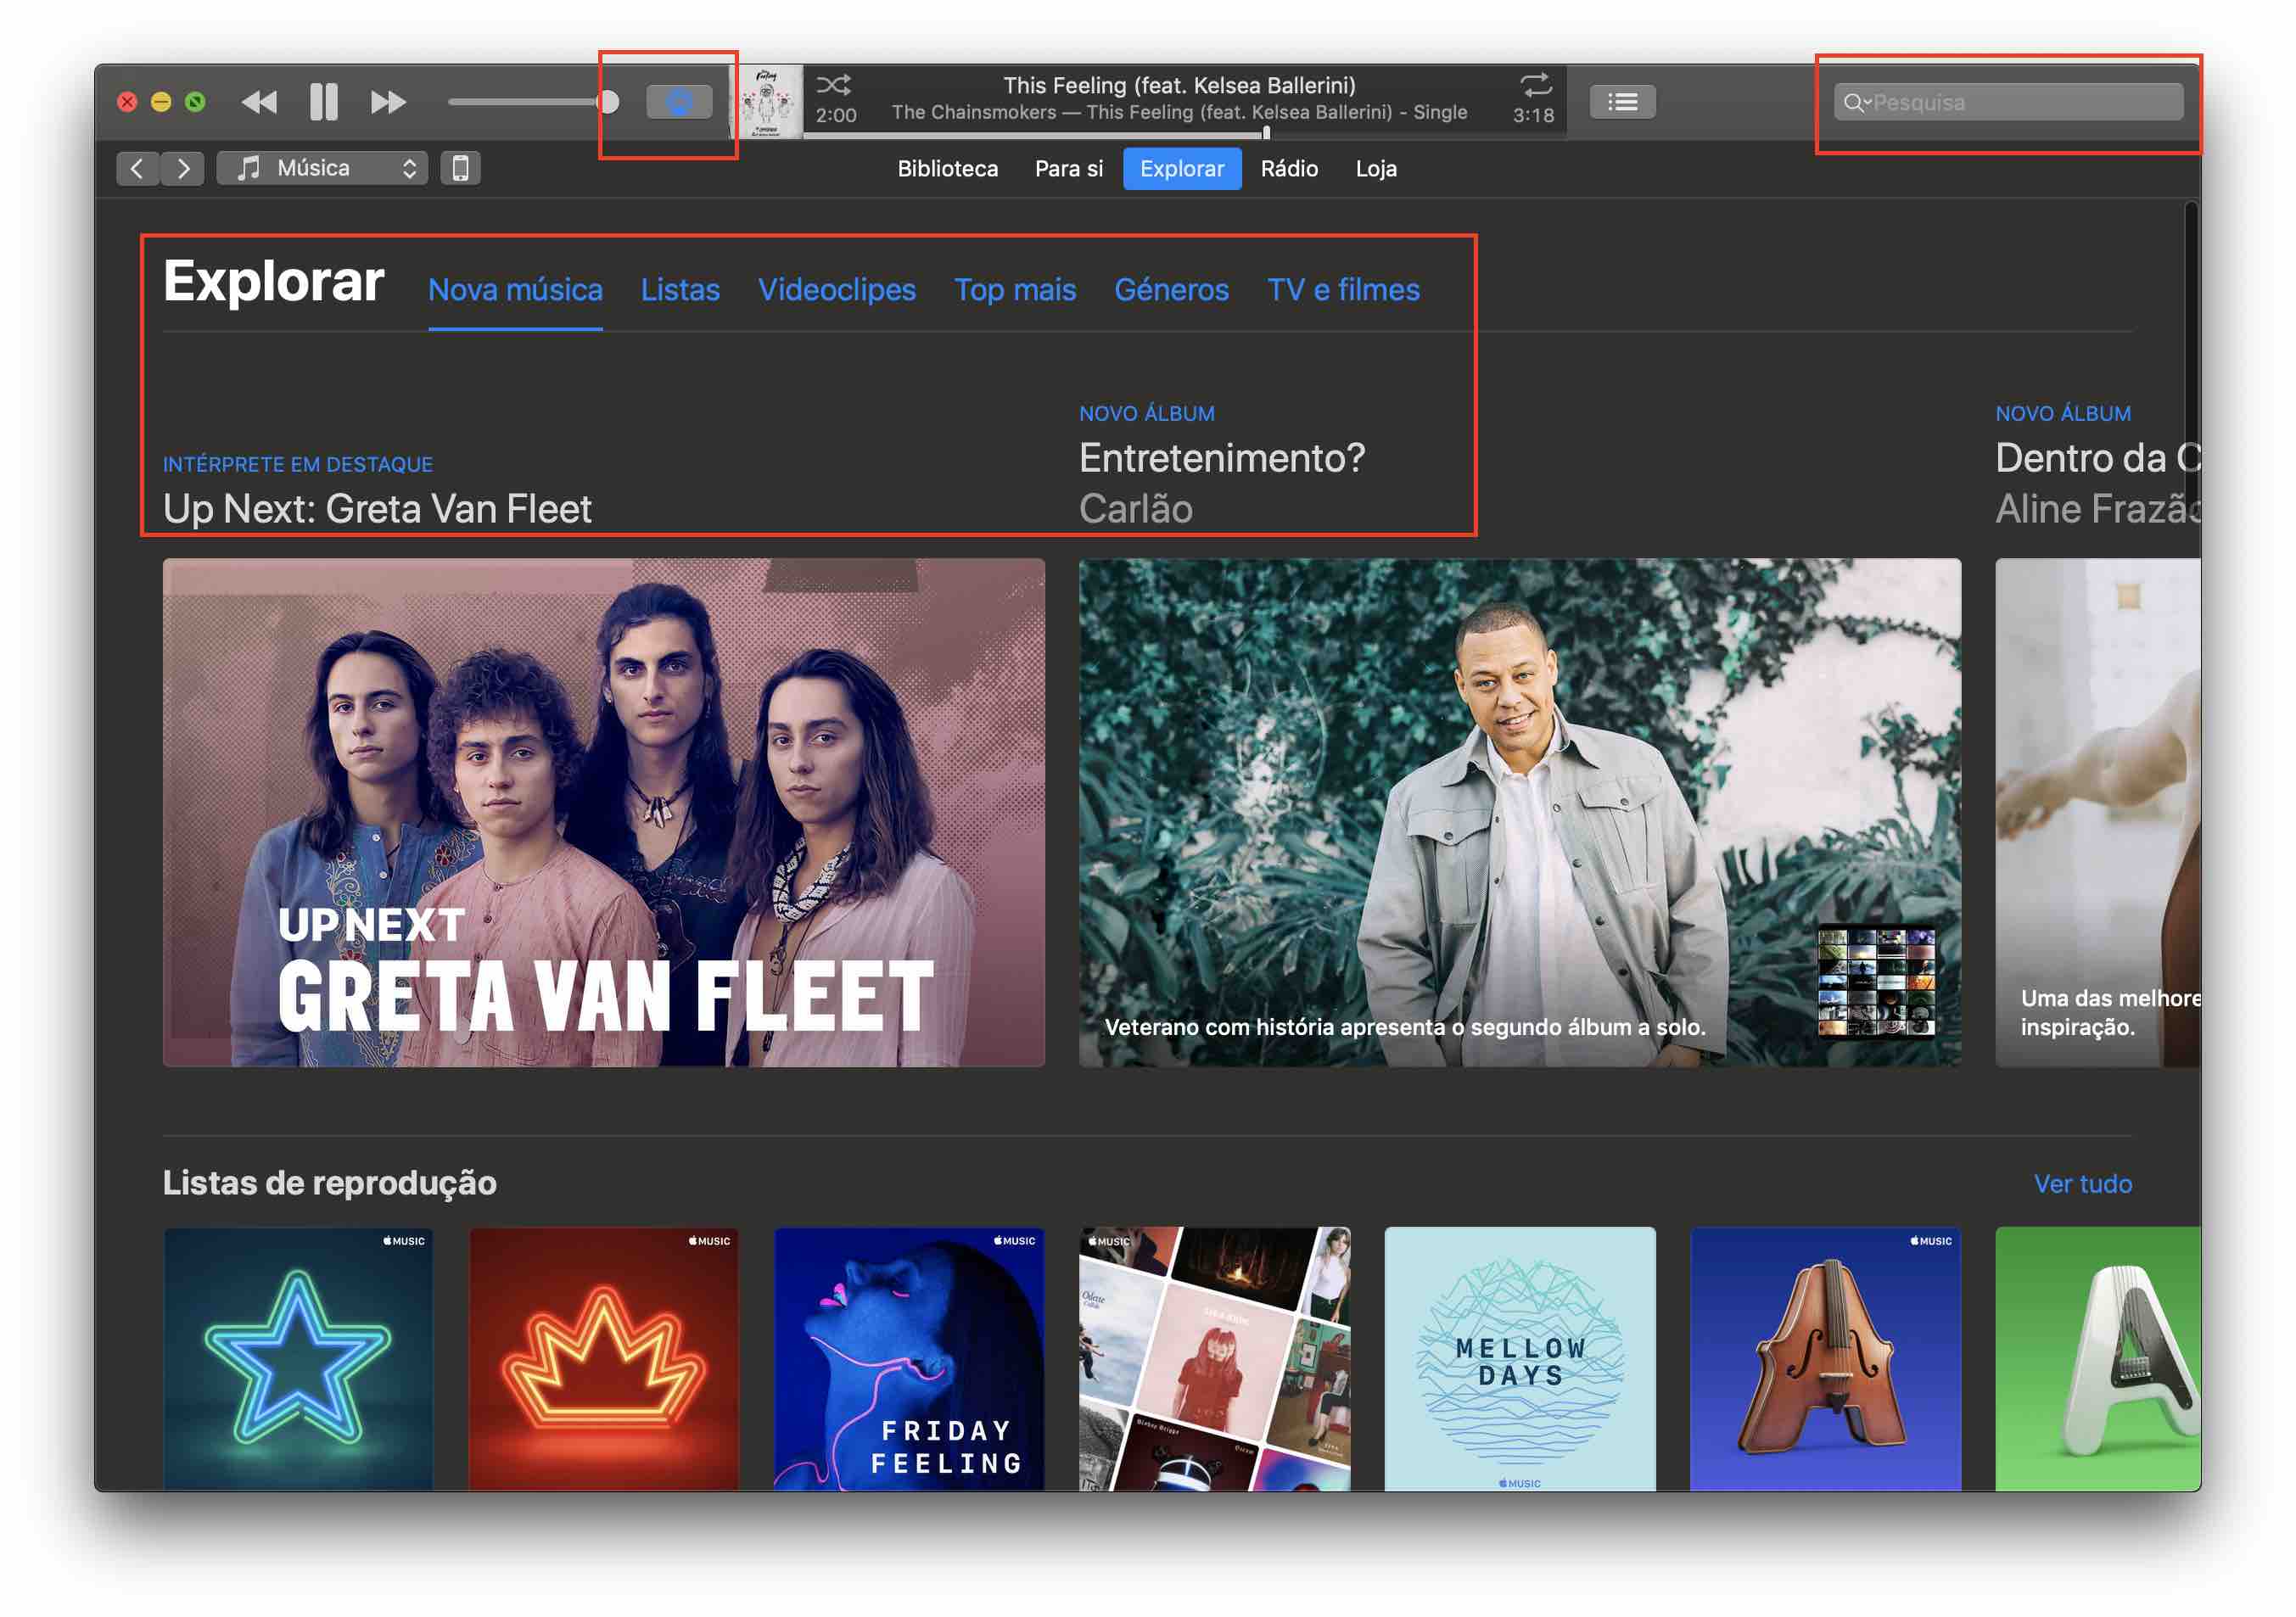Open the Mellow Days playlist
Image resolution: width=2296 pixels, height=1617 pixels.
pyautogui.click(x=1519, y=1358)
